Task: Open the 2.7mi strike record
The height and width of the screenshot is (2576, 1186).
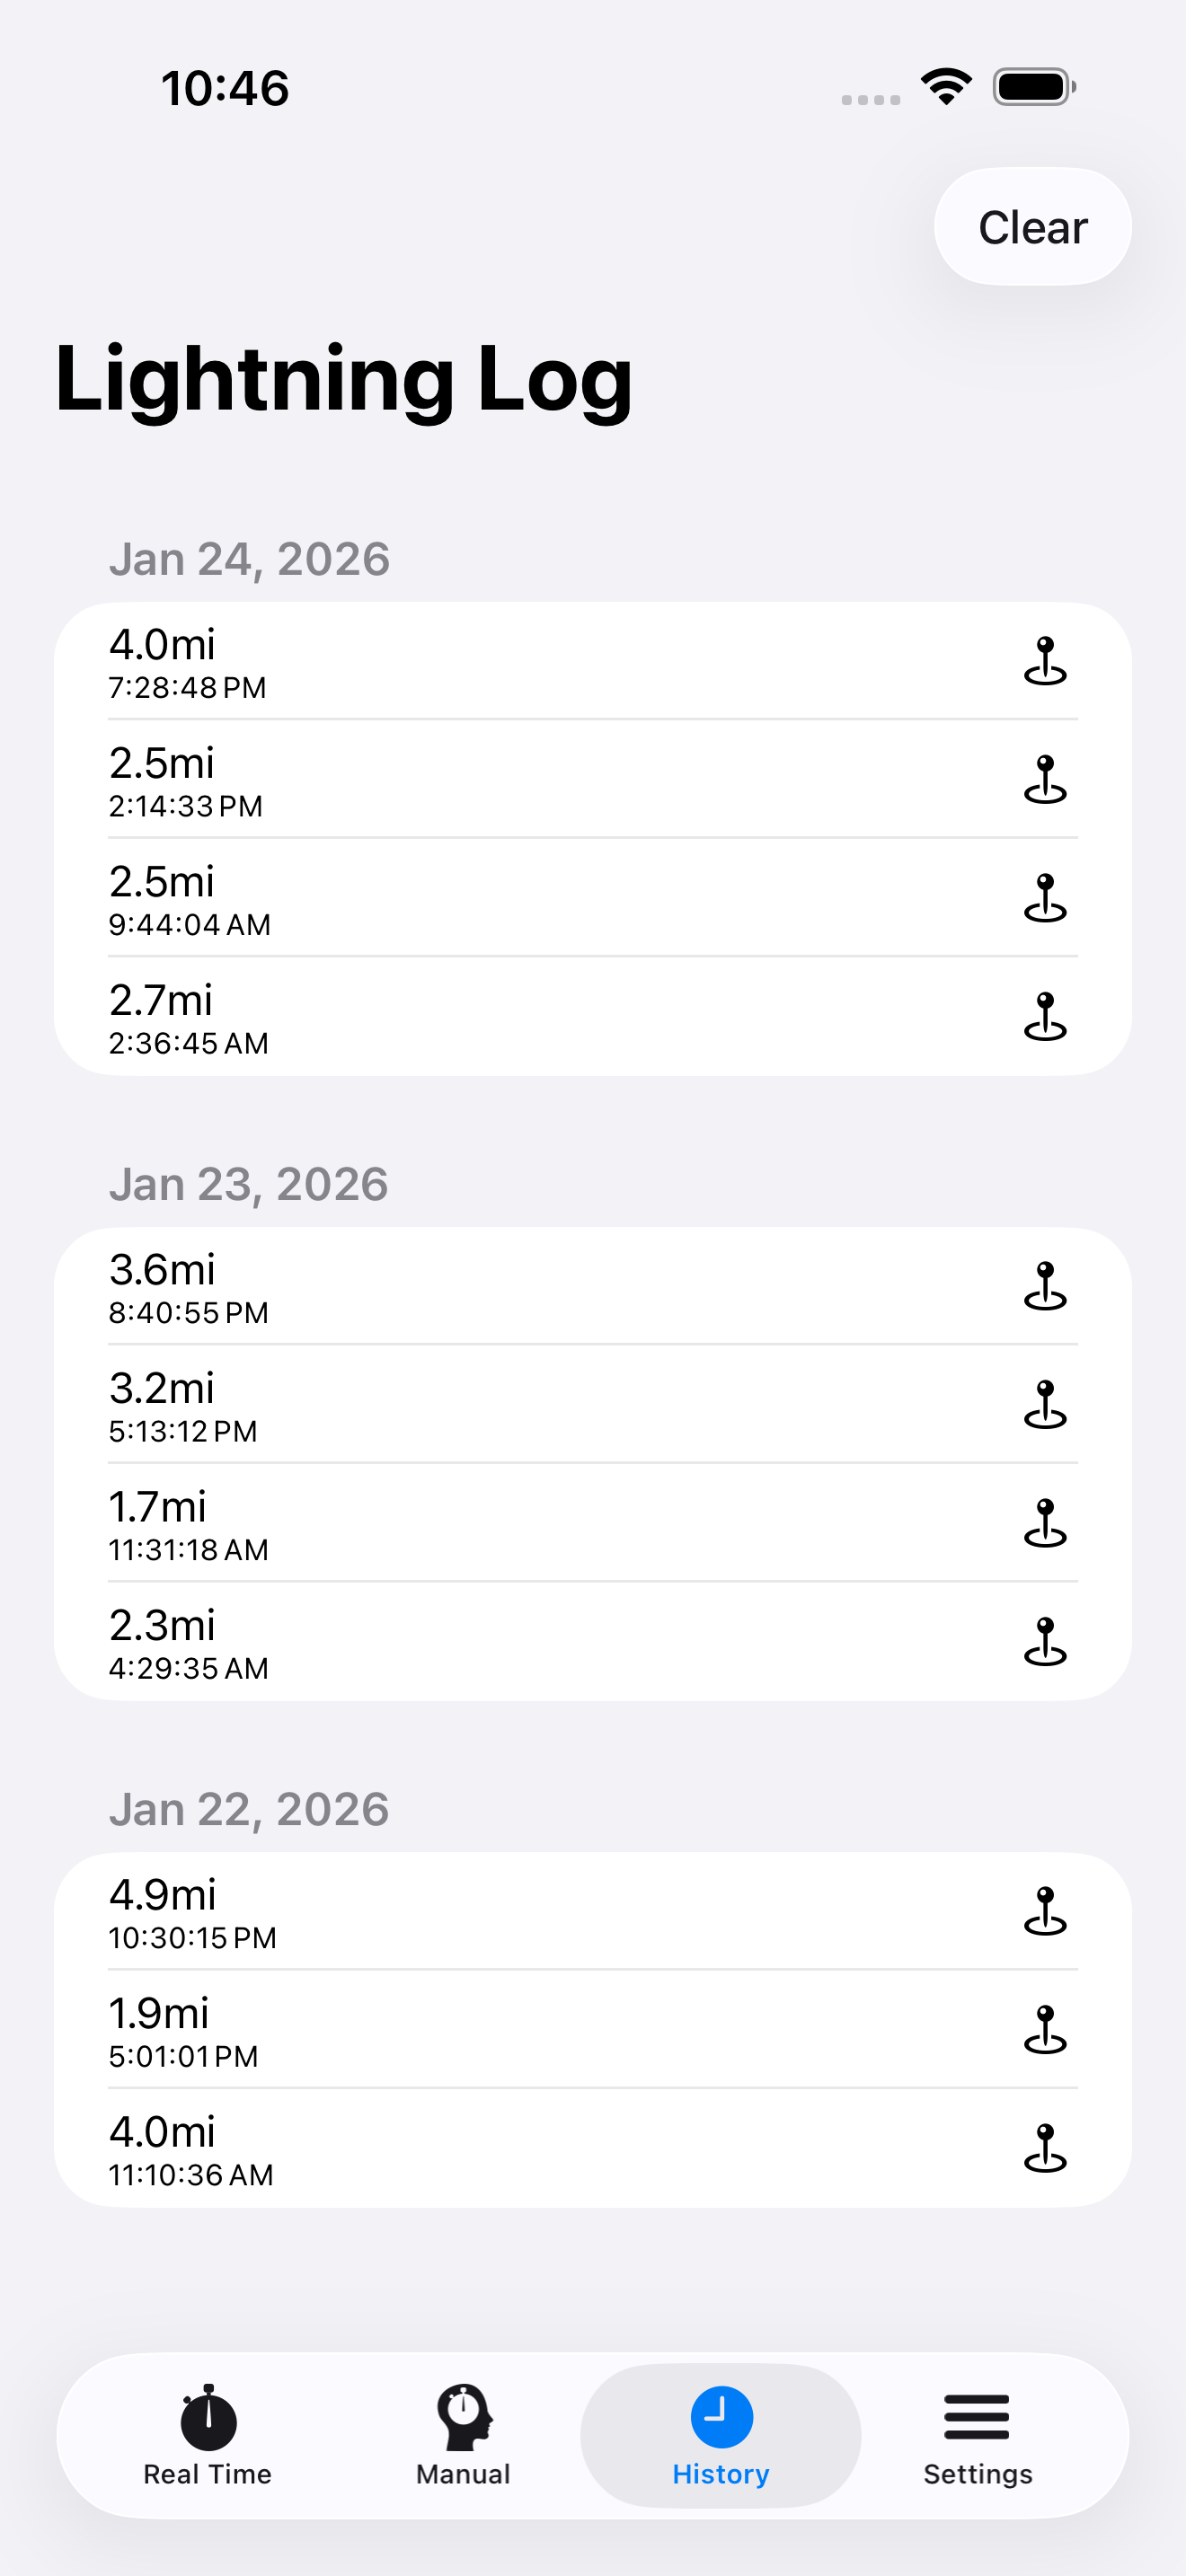Action: click(x=593, y=1017)
